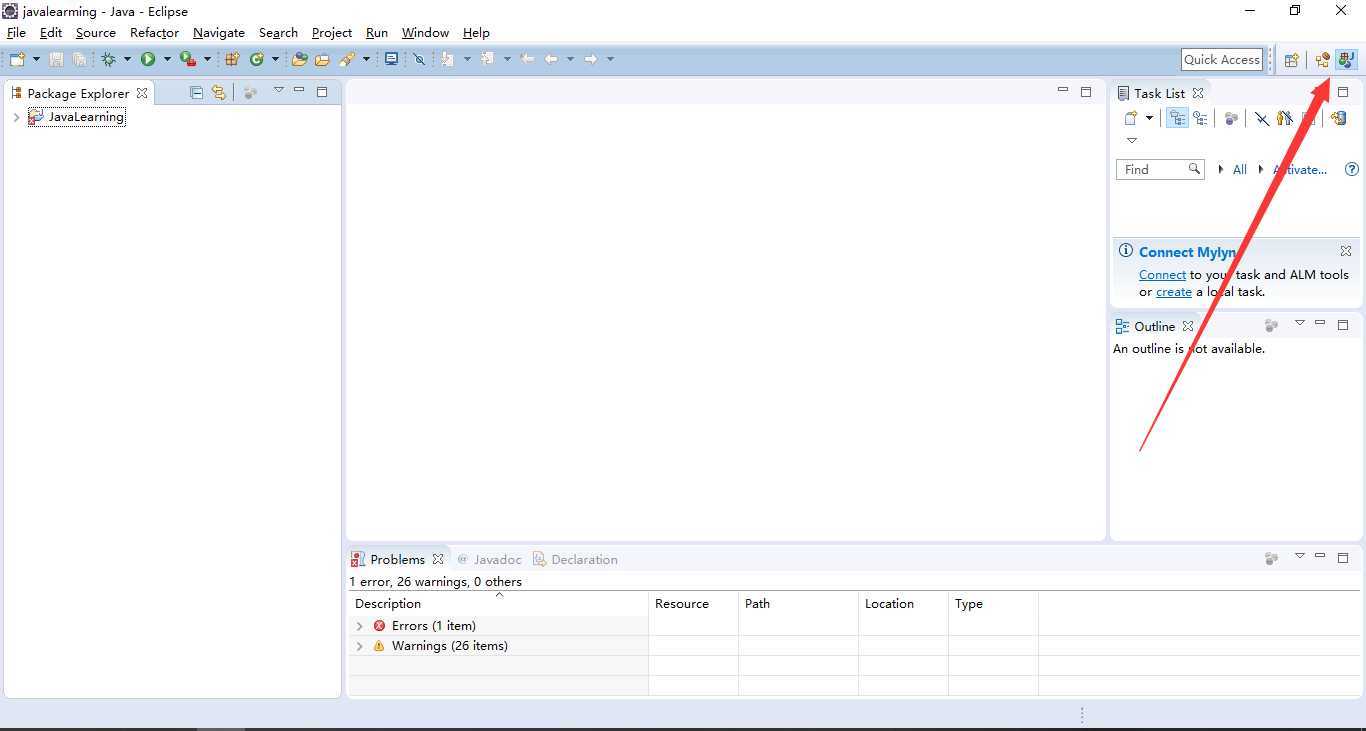This screenshot has height=731, width=1366.
Task: Collapse all in Package Explorer
Action: 196,92
